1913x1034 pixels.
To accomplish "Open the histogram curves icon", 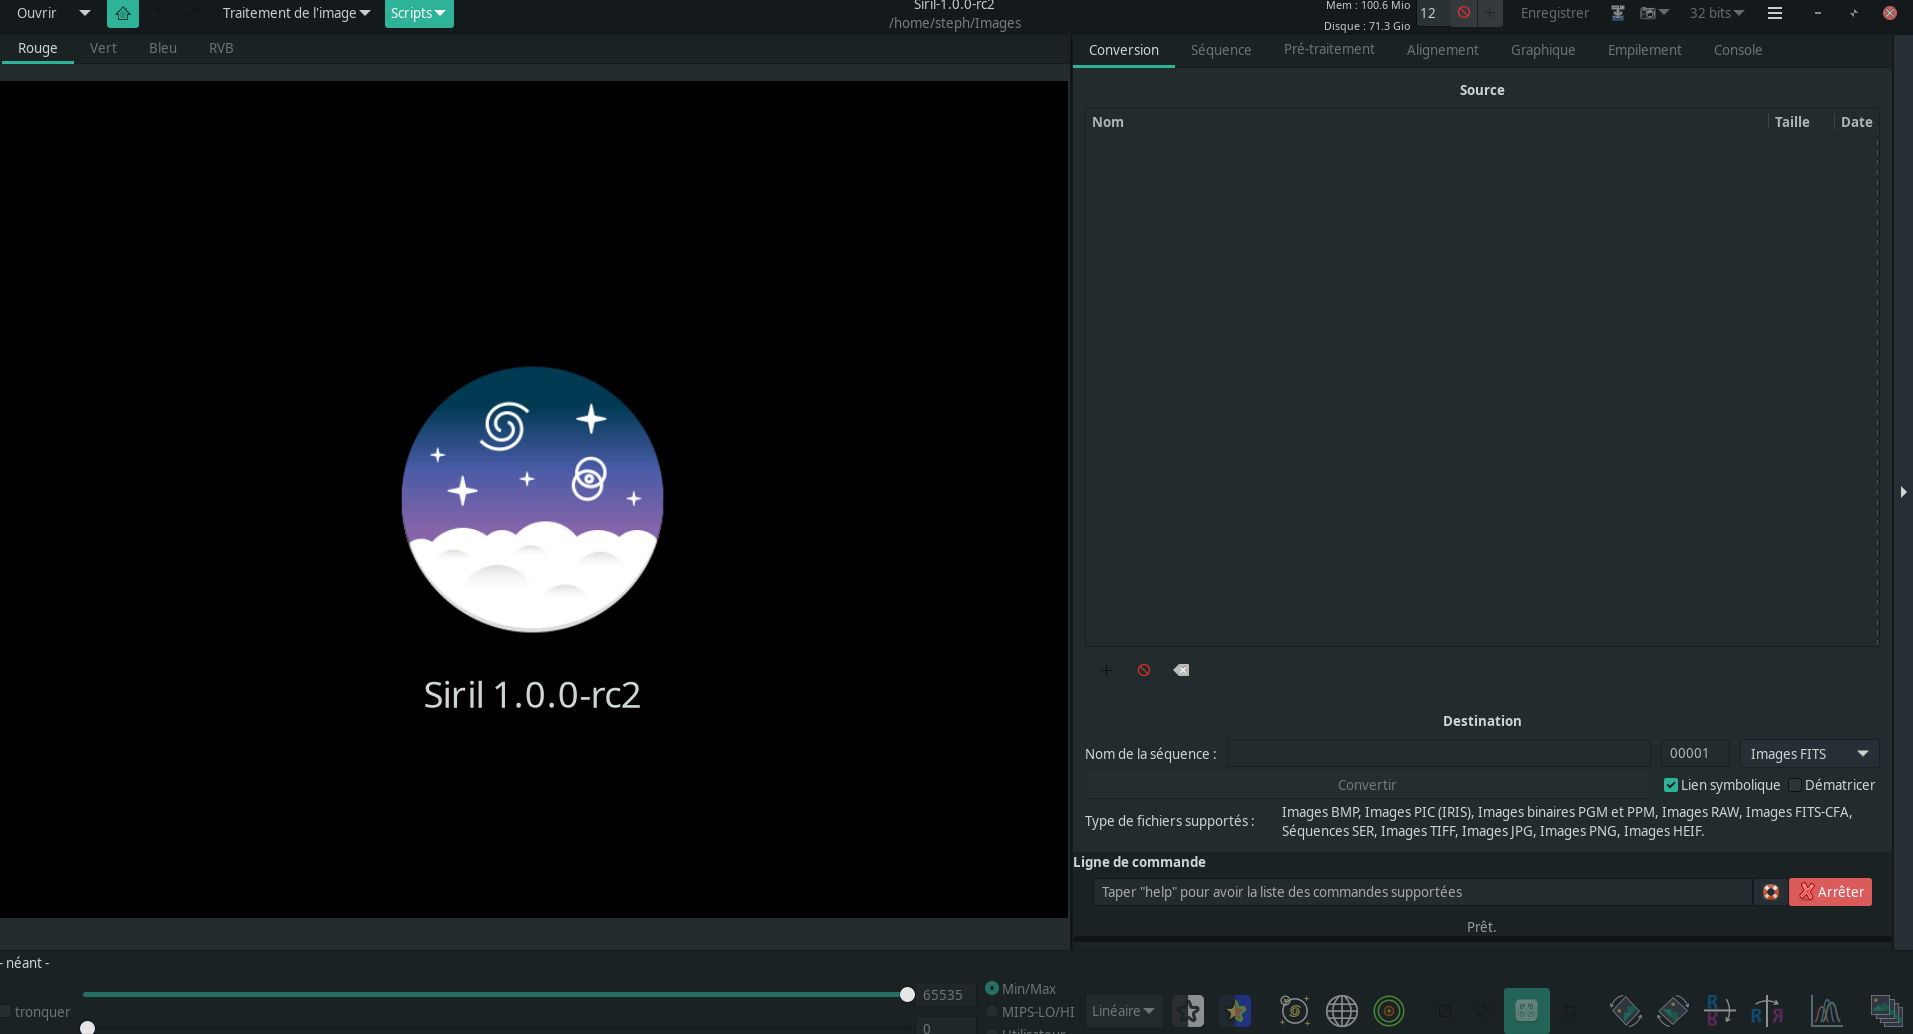I will coord(1826,1011).
